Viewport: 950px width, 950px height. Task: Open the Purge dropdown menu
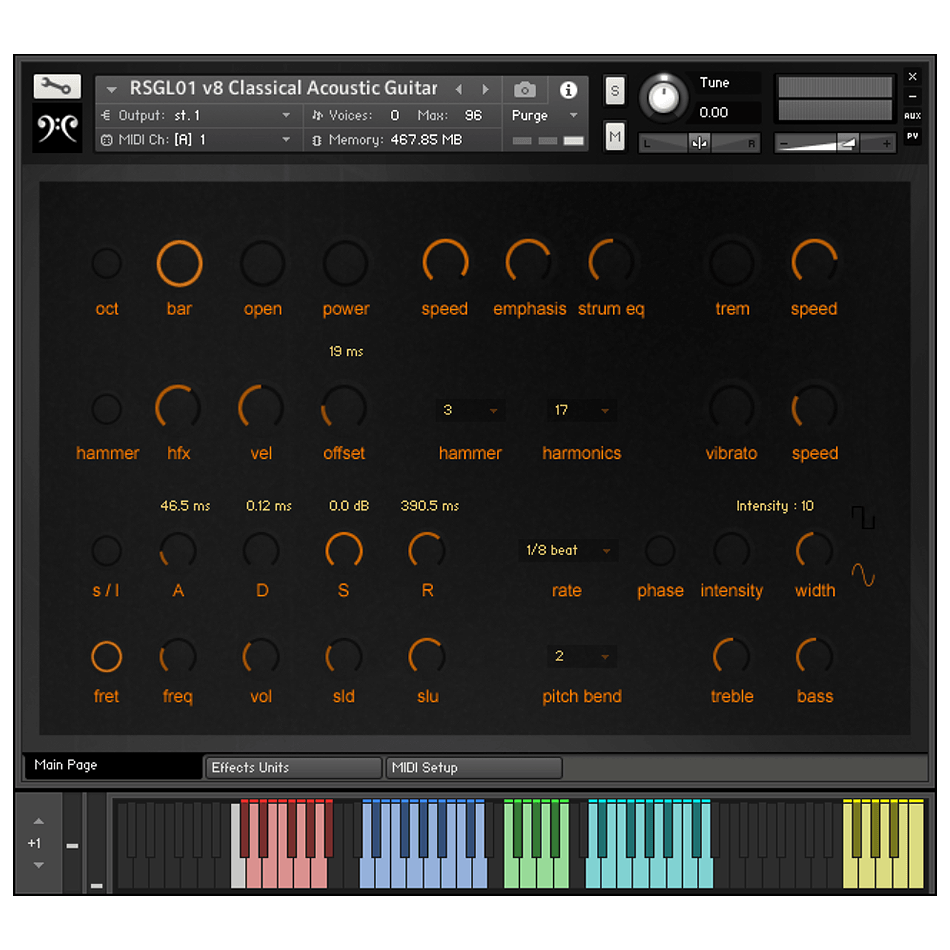pos(545,116)
